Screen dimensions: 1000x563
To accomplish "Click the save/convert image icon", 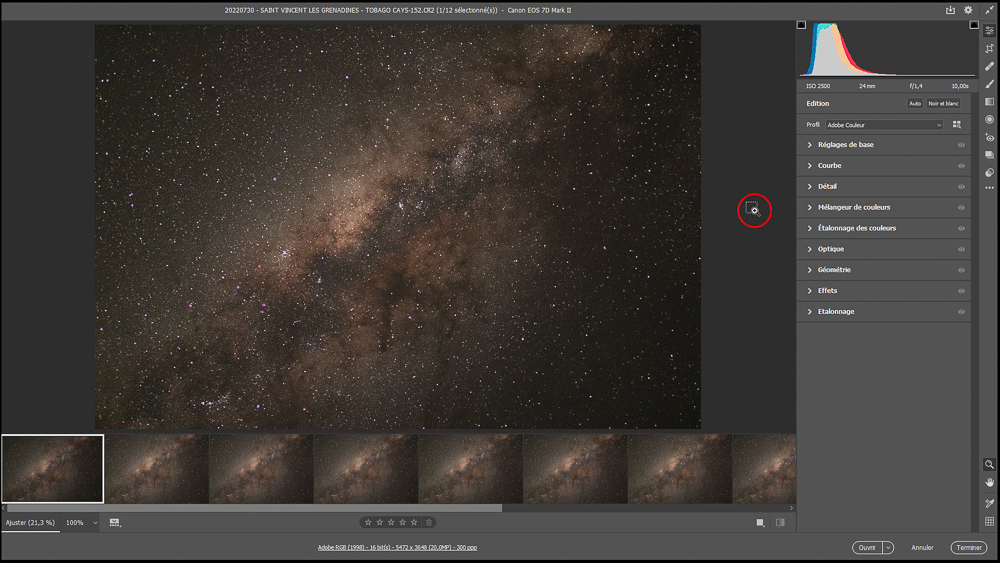I will click(950, 10).
